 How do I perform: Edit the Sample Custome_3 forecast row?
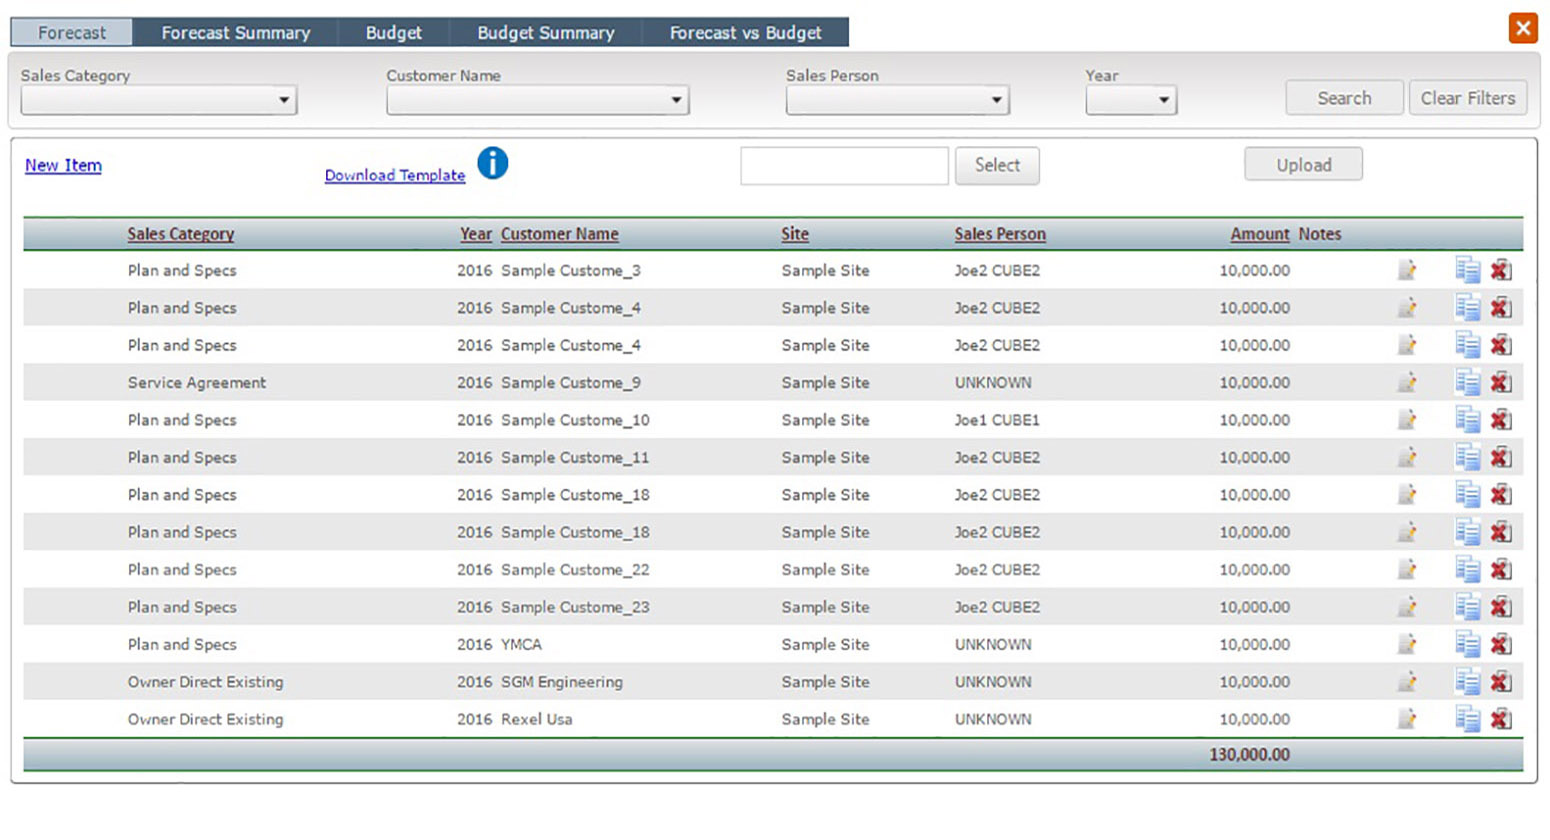[x=1407, y=270]
